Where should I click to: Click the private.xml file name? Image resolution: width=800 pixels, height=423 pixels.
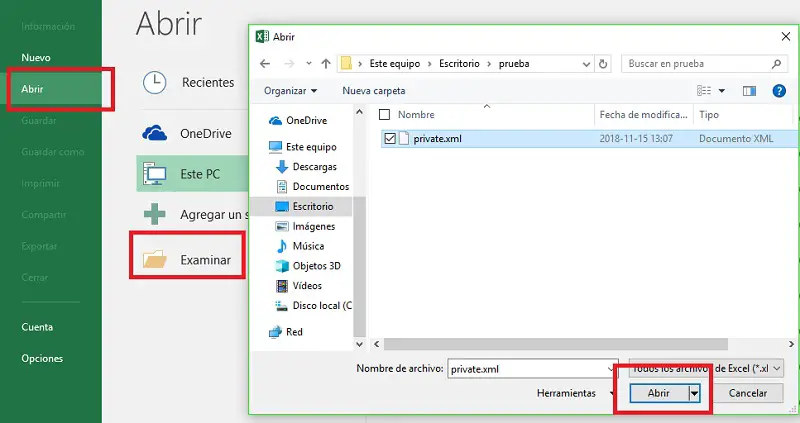click(437, 139)
